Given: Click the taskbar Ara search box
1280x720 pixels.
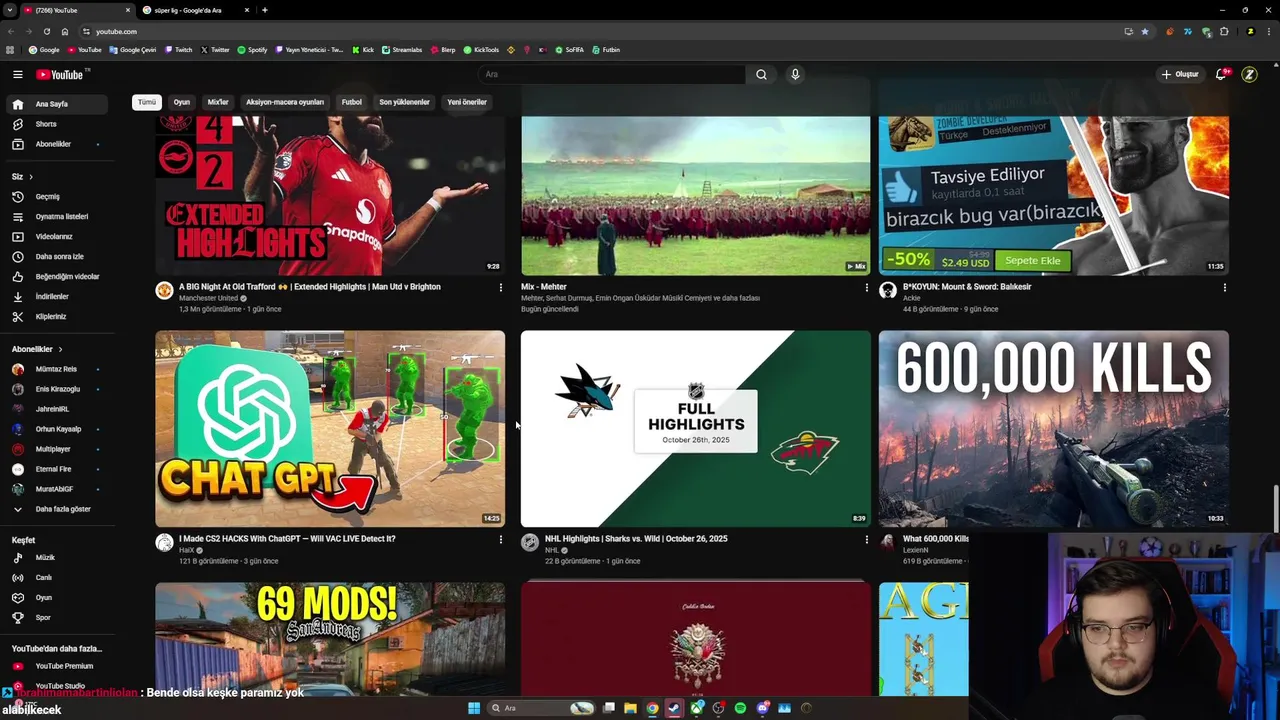Looking at the screenshot, I should (x=542, y=708).
